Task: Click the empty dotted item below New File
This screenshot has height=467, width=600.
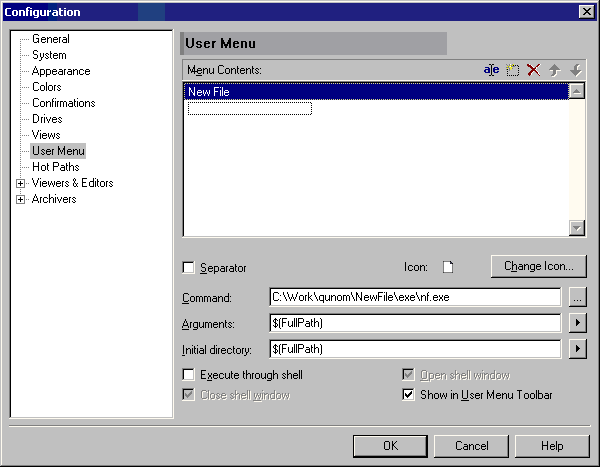Action: click(249, 108)
